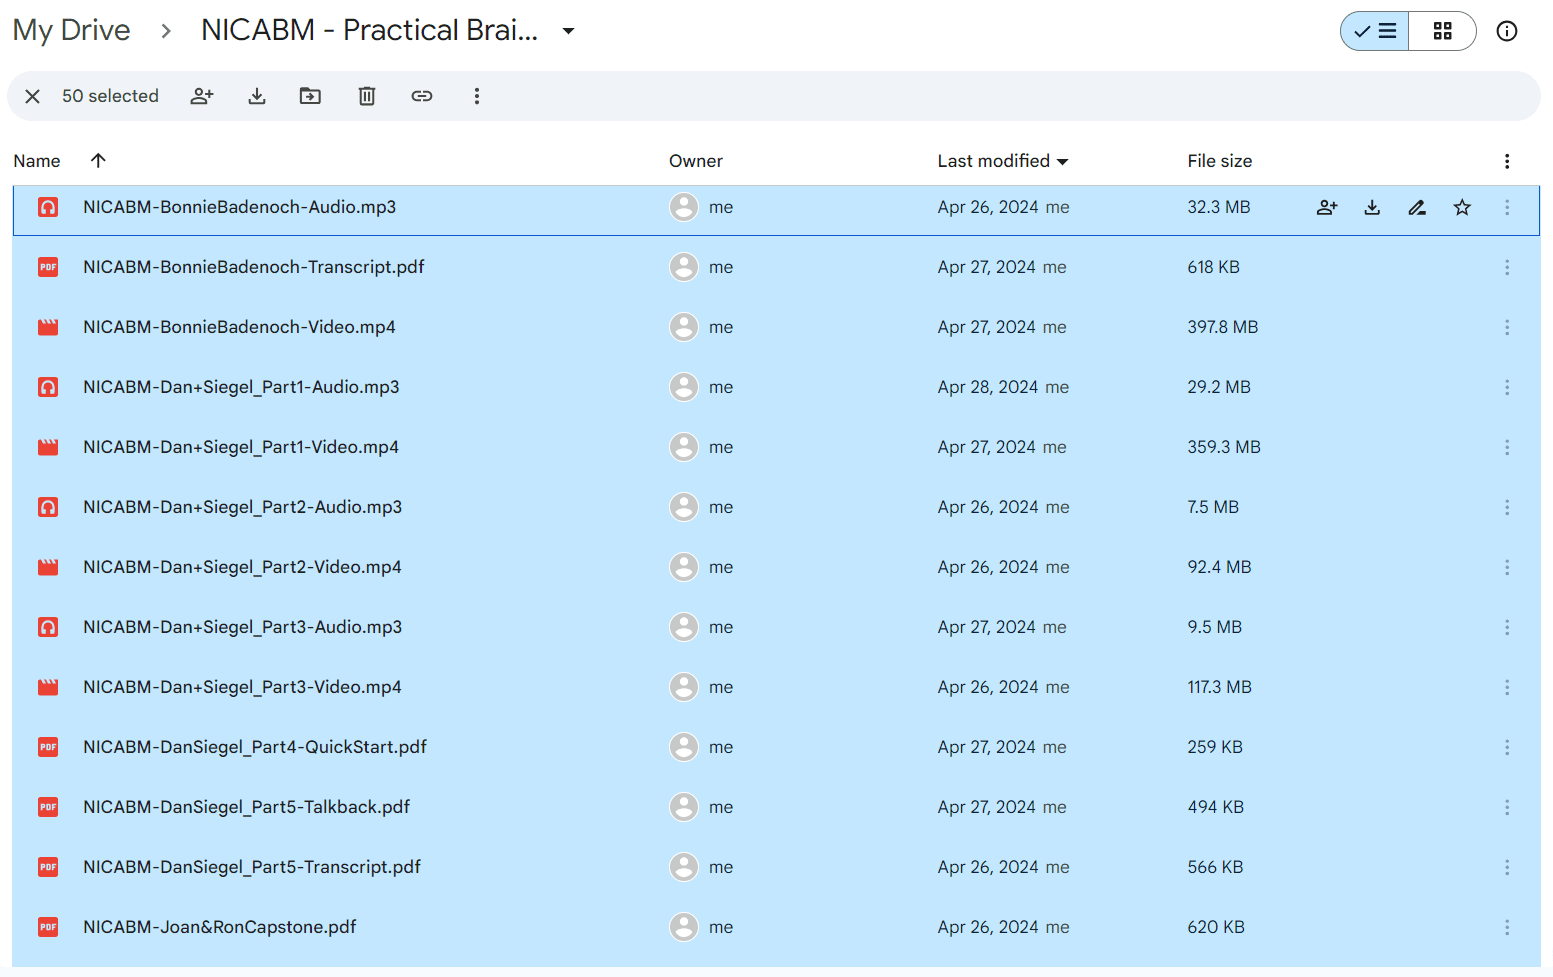Select NICABM-Dan+Siegel_Part3-Audio.mp3 file name

click(x=243, y=627)
